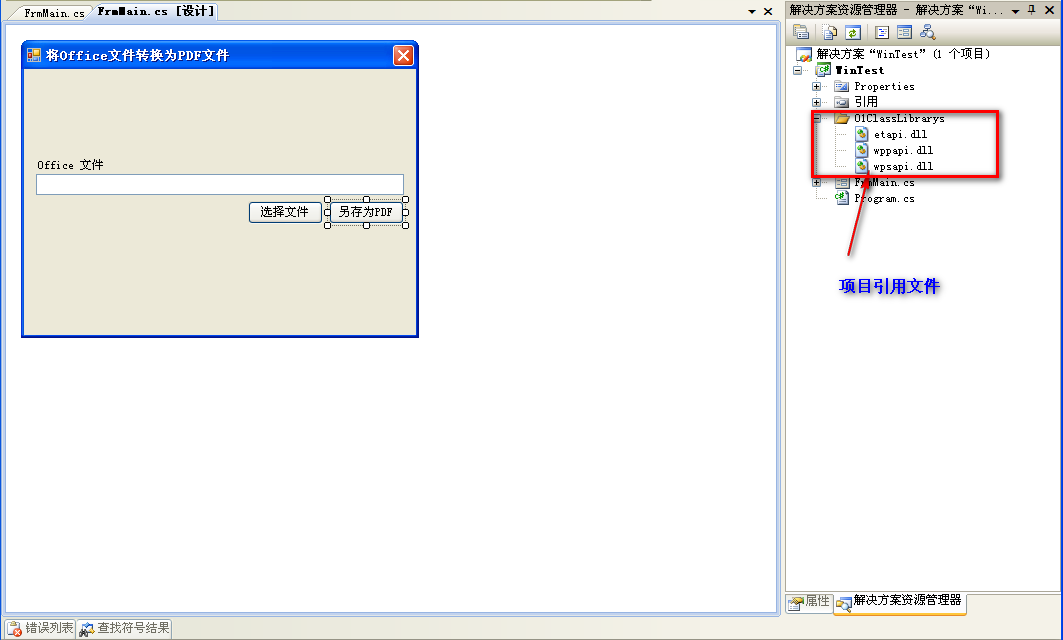Click the View Code toolbar icon

click(x=881, y=32)
